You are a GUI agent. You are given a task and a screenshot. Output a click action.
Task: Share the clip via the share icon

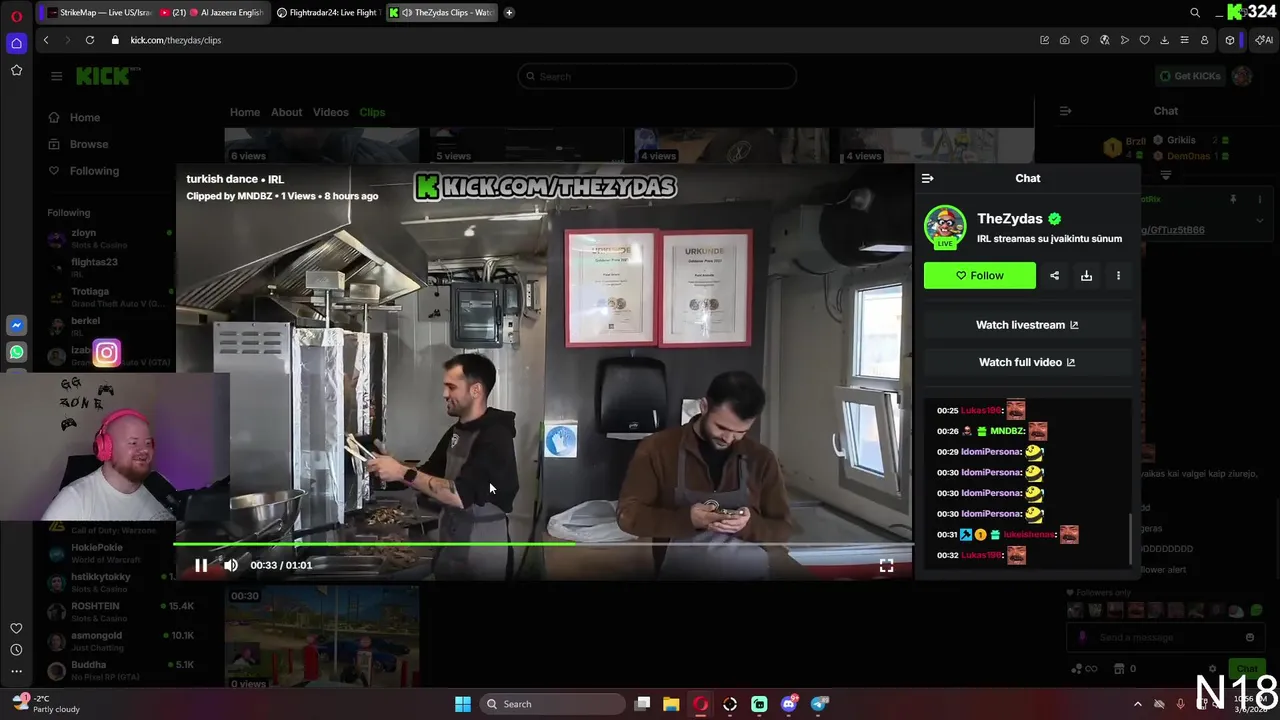[1054, 276]
